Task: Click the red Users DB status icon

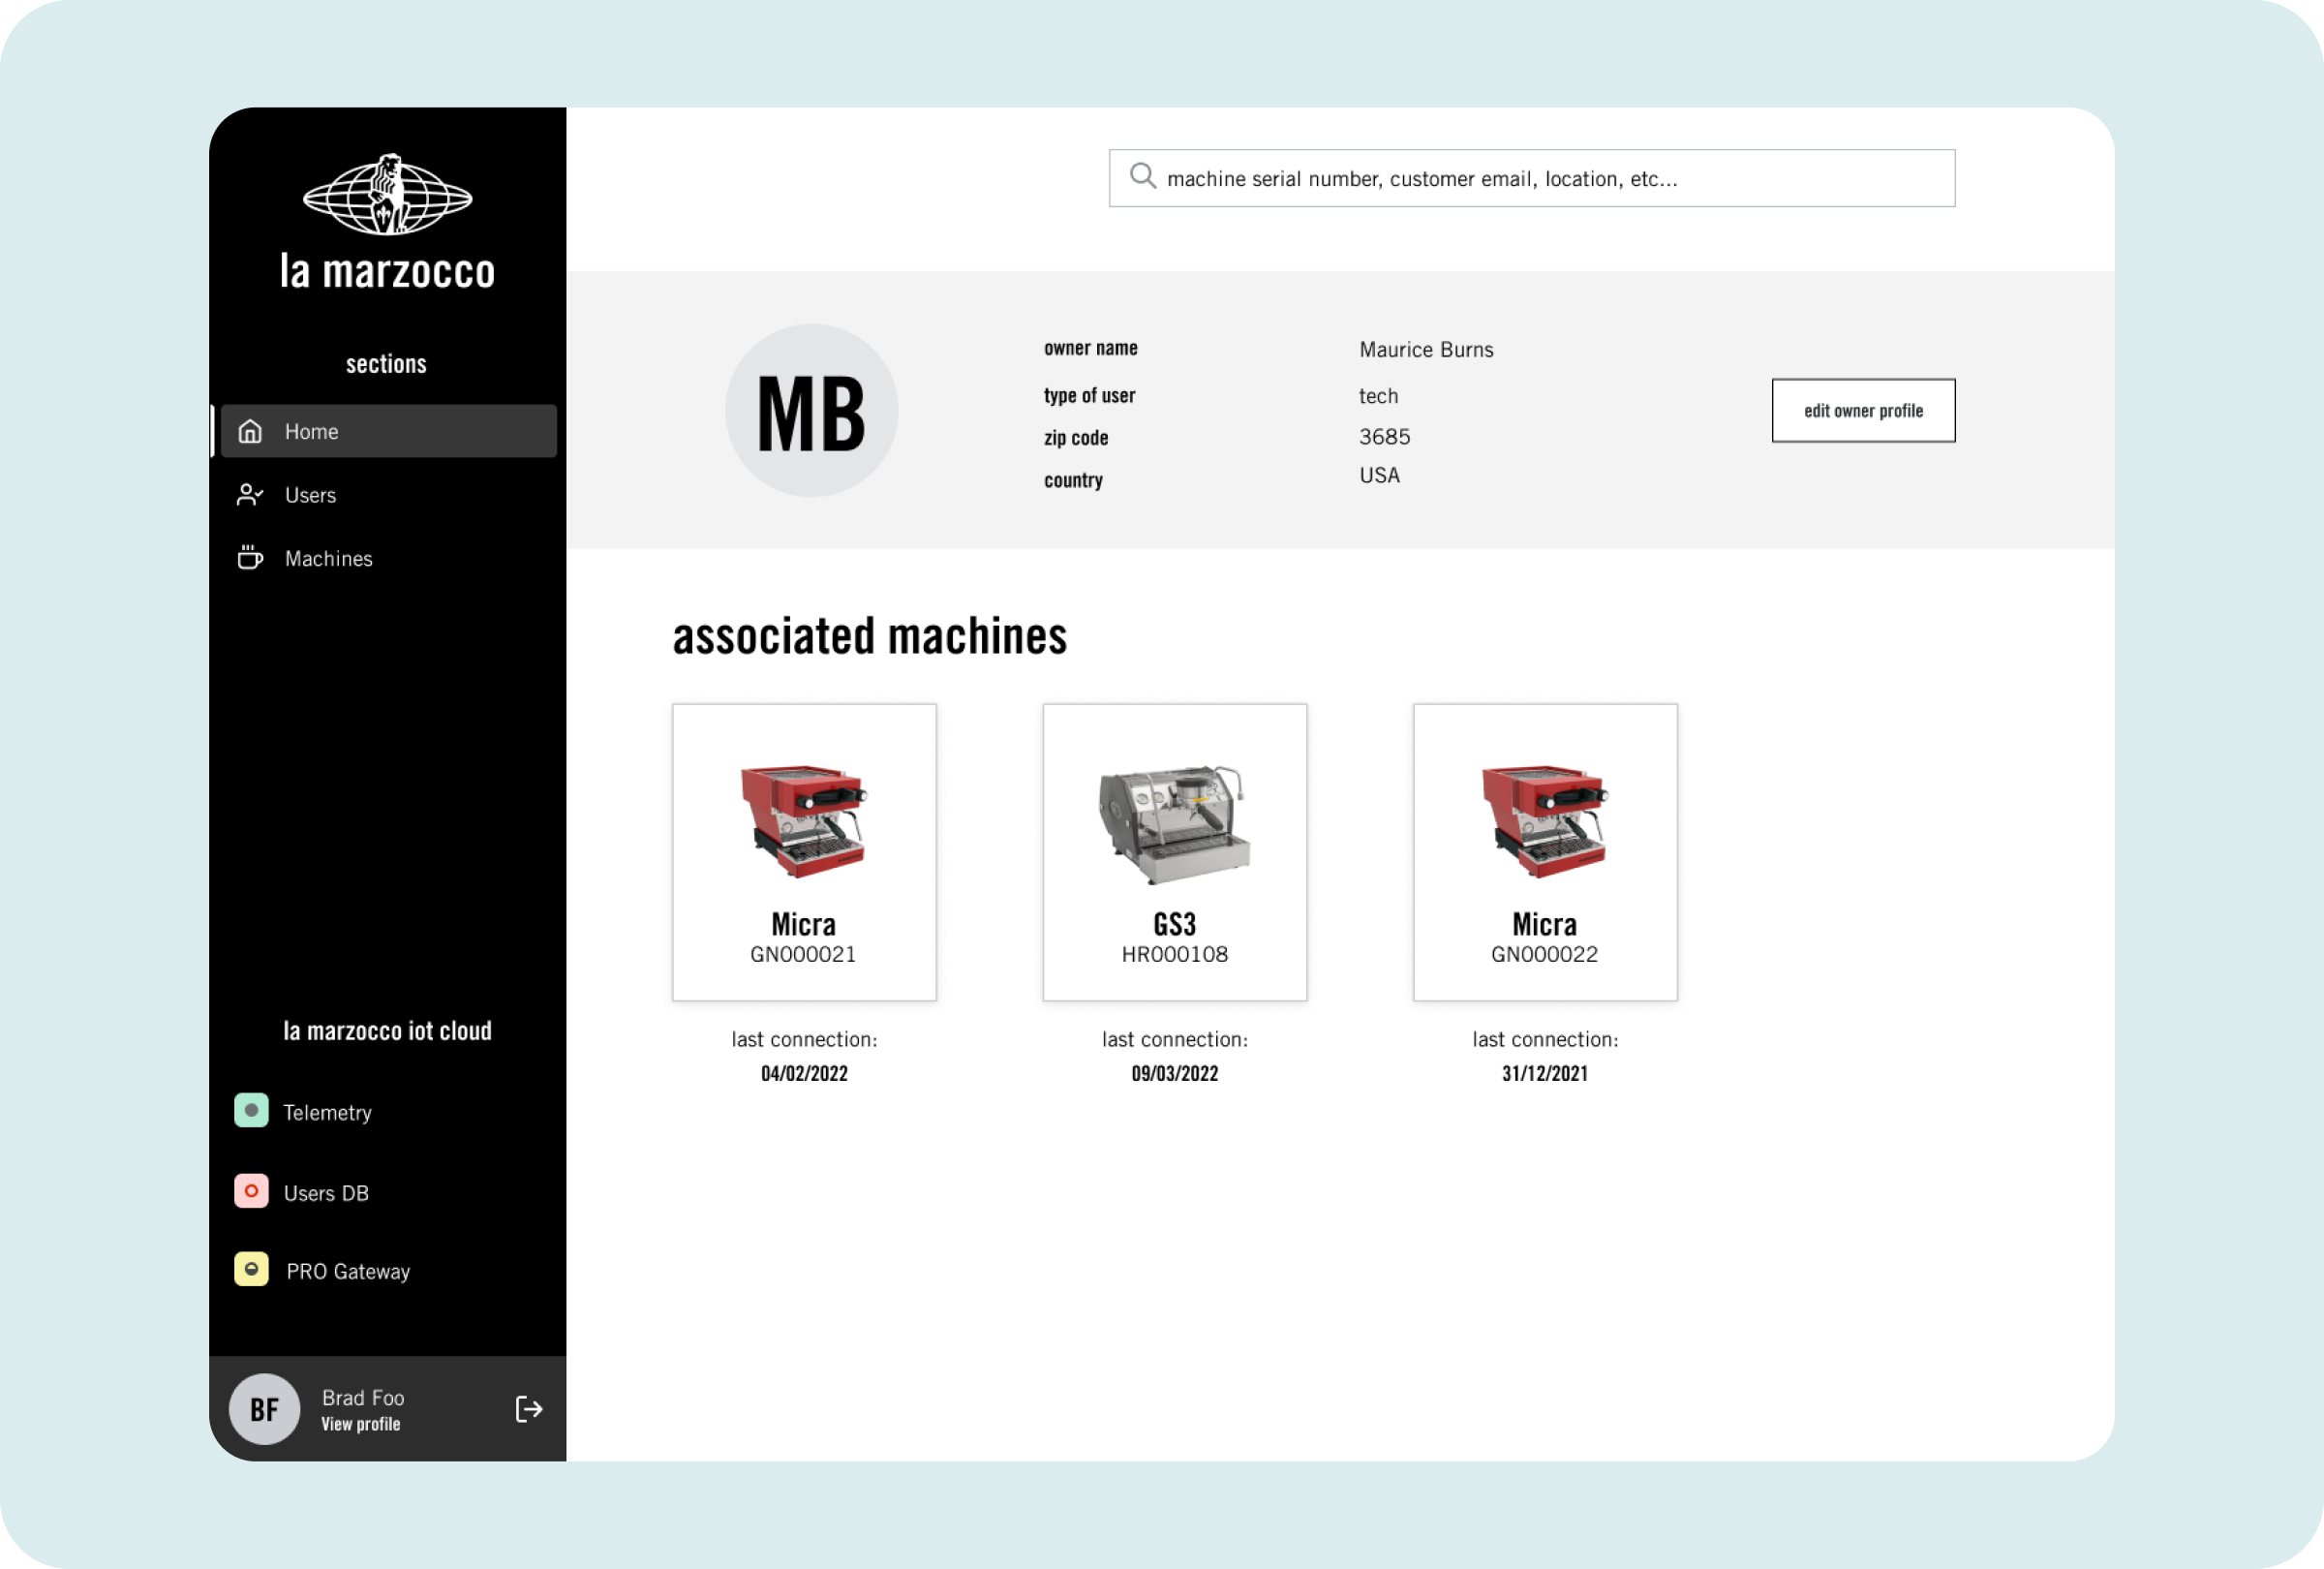Action: tap(251, 1192)
